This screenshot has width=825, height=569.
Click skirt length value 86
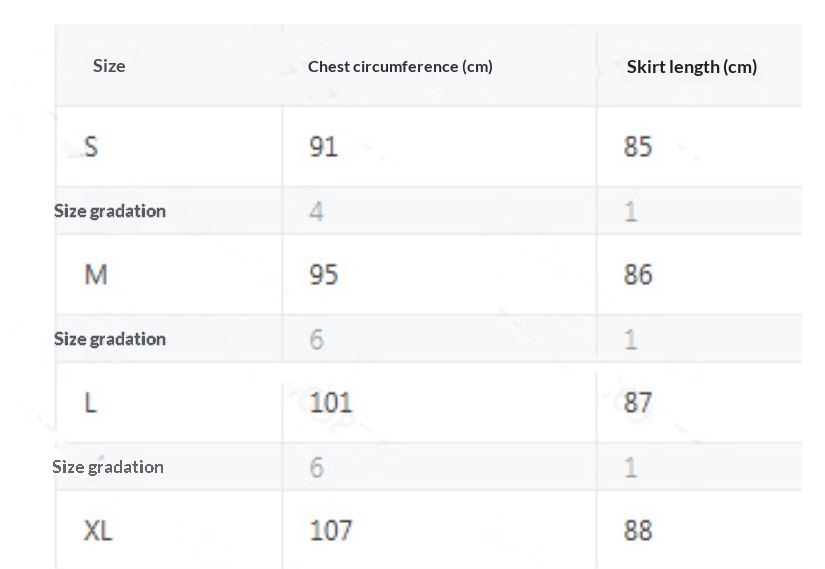pyautogui.click(x=638, y=275)
